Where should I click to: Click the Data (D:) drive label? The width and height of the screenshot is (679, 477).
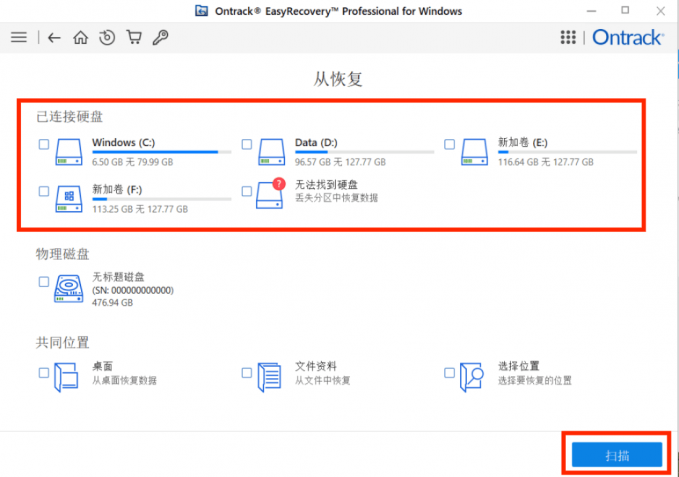coord(316,142)
